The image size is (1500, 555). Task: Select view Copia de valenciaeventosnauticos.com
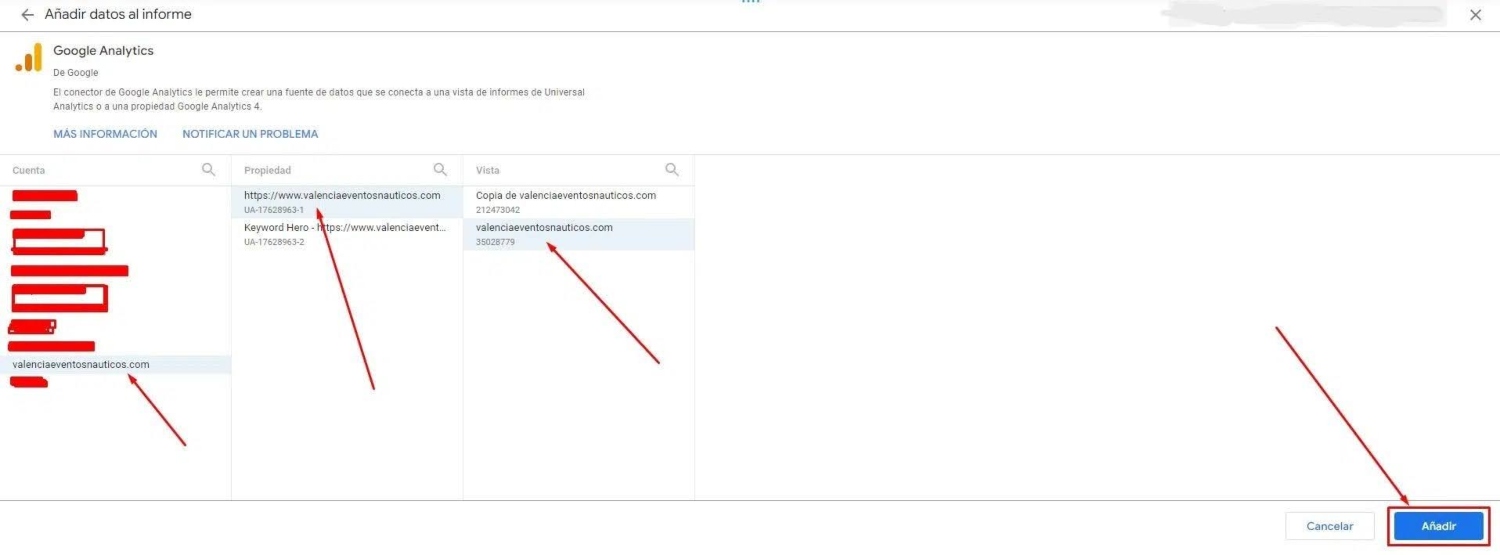(579, 202)
